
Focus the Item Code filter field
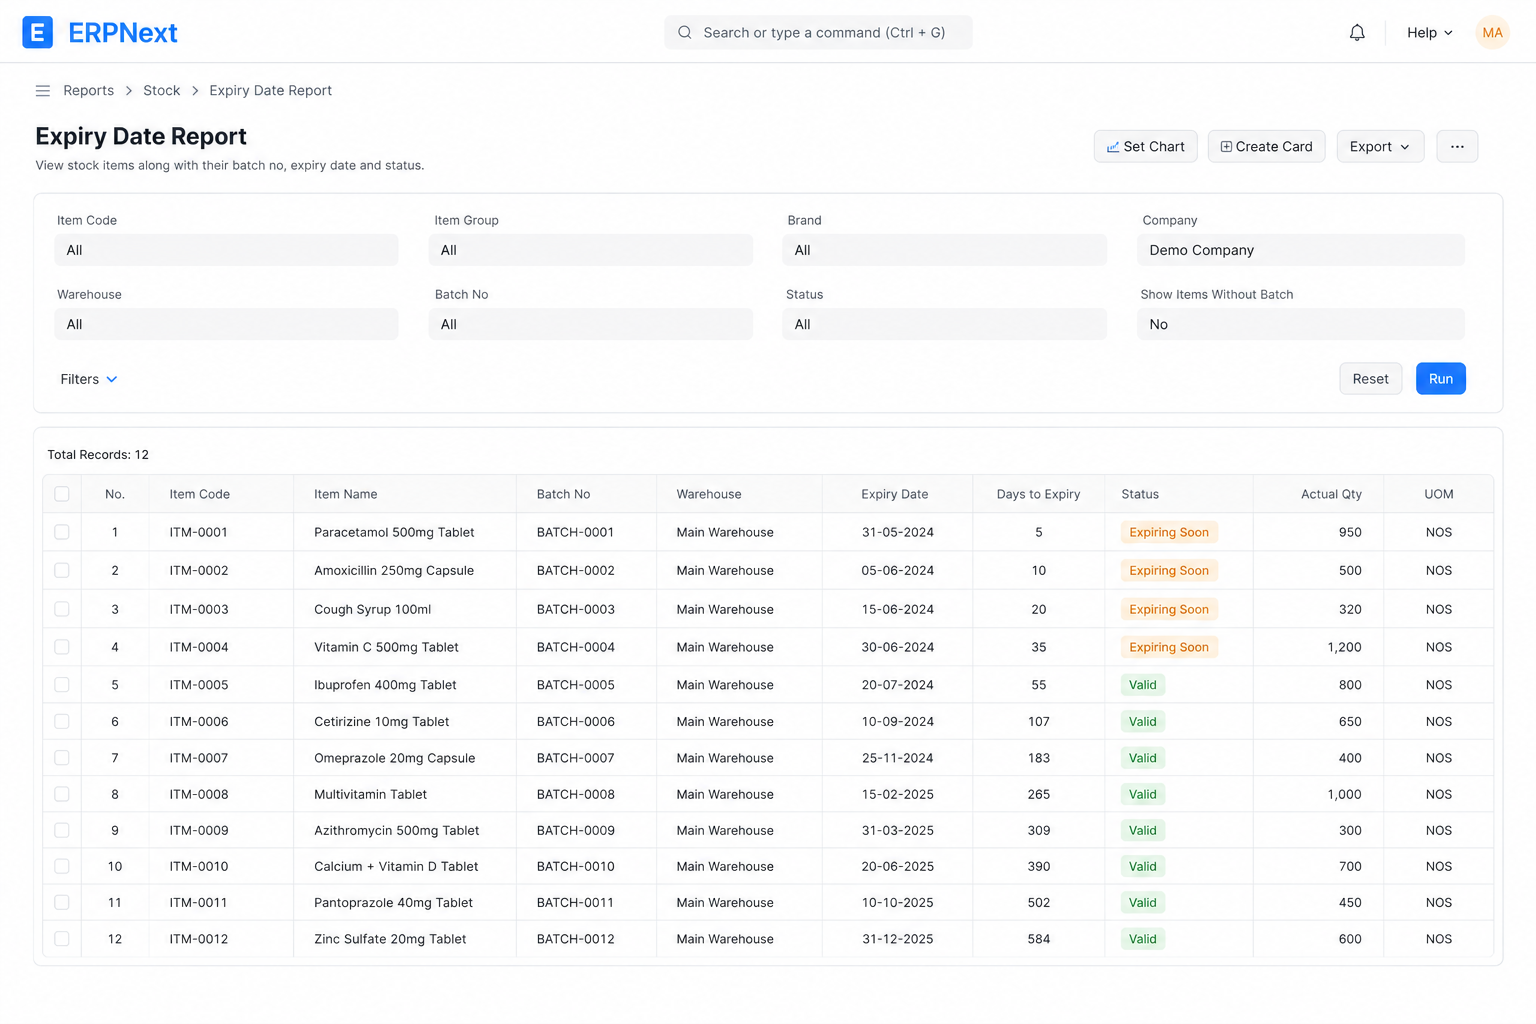point(226,250)
